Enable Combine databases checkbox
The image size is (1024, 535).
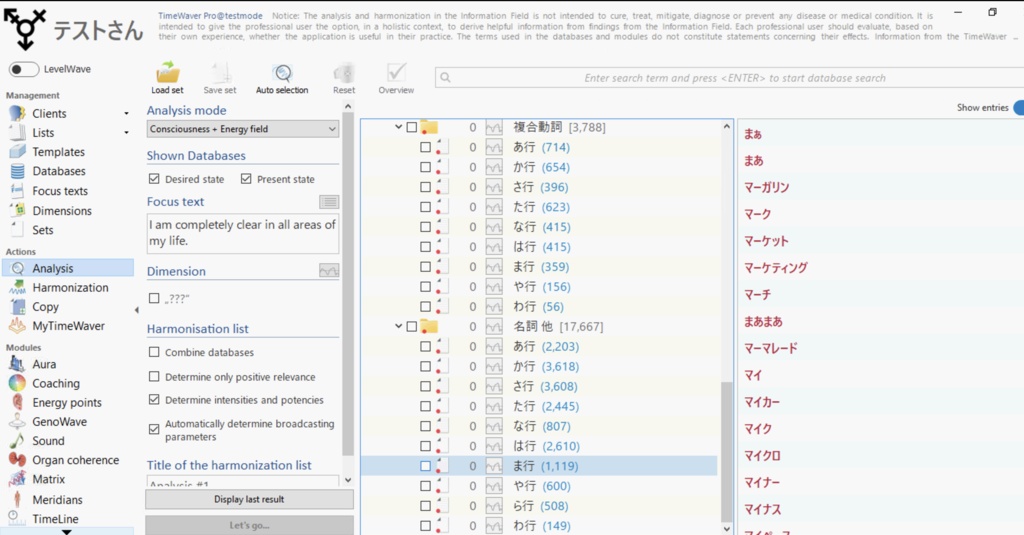pos(154,352)
